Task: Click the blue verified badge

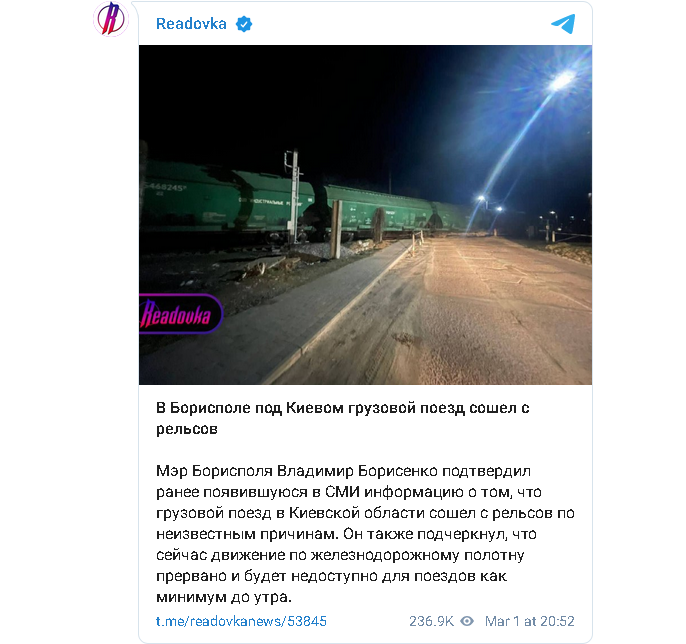Action: tap(244, 24)
